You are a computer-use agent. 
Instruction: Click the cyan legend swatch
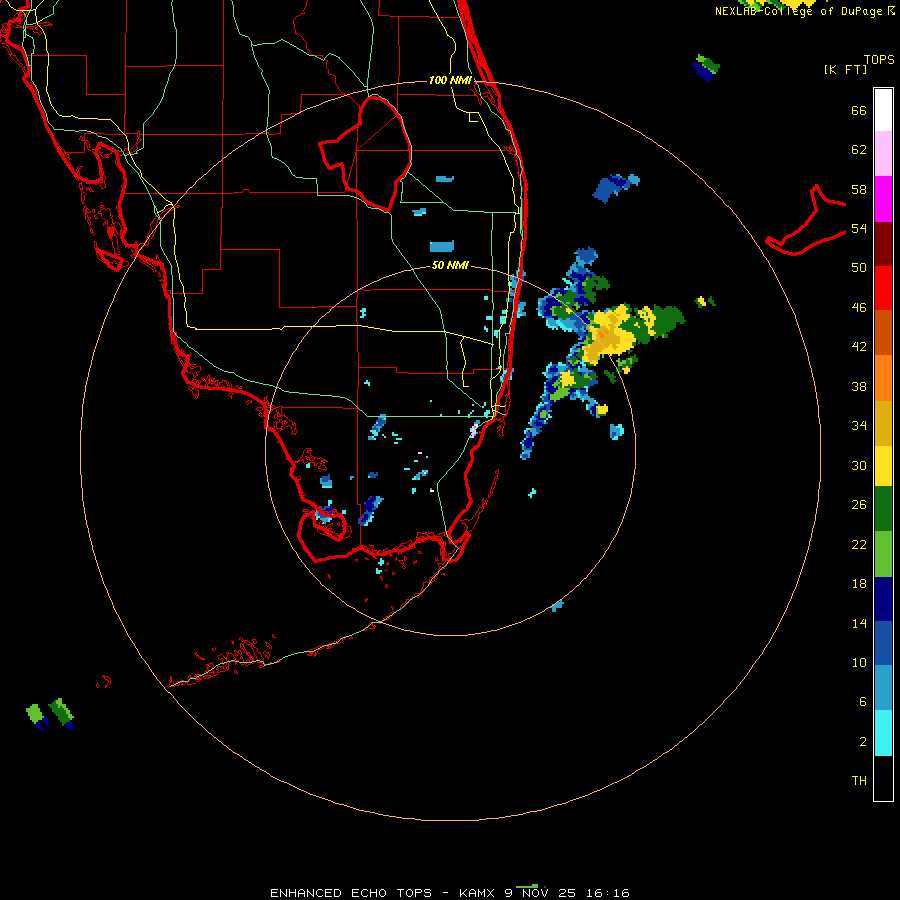click(x=883, y=733)
